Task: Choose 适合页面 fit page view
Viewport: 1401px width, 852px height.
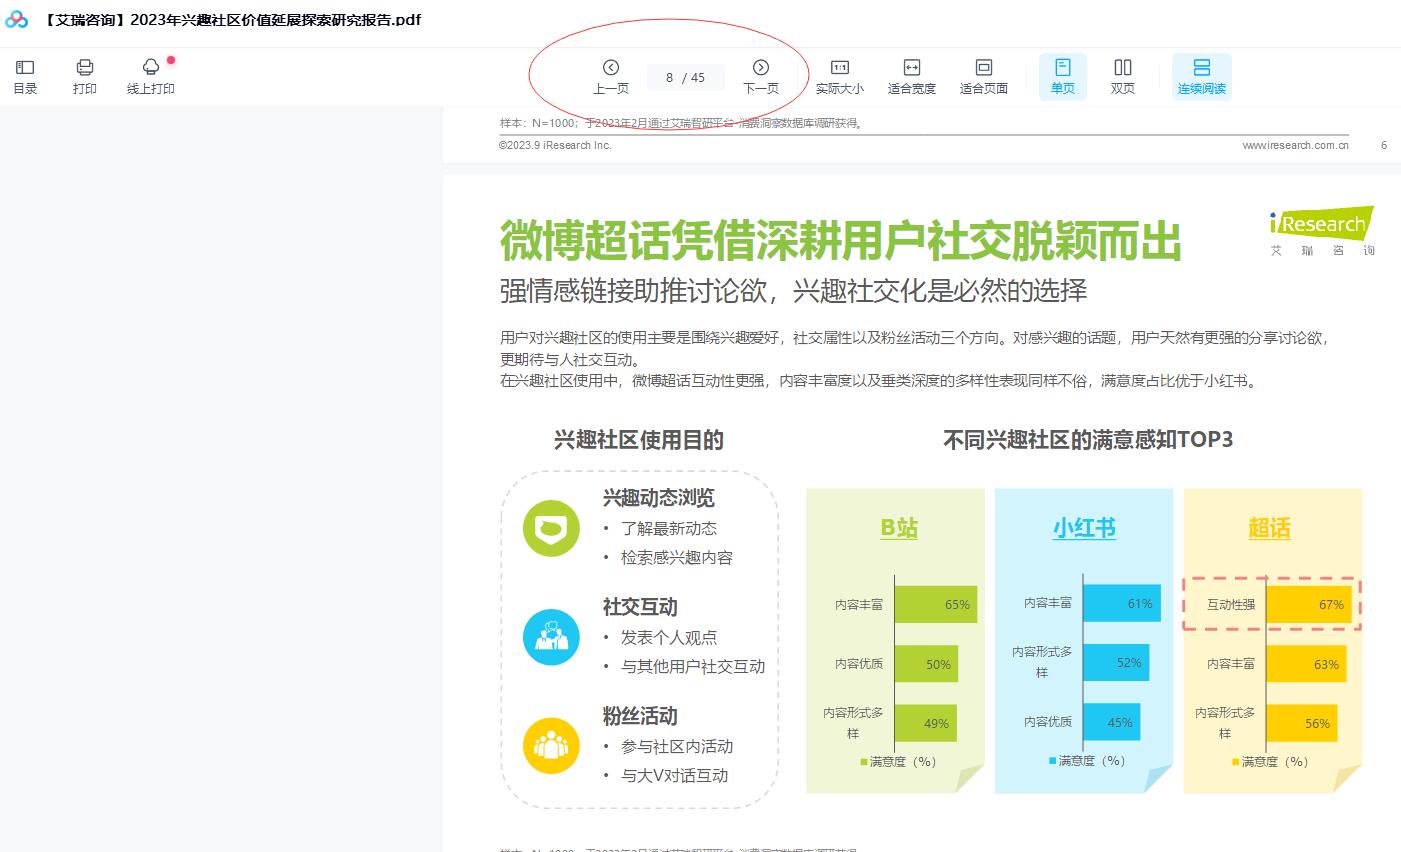Action: (984, 76)
